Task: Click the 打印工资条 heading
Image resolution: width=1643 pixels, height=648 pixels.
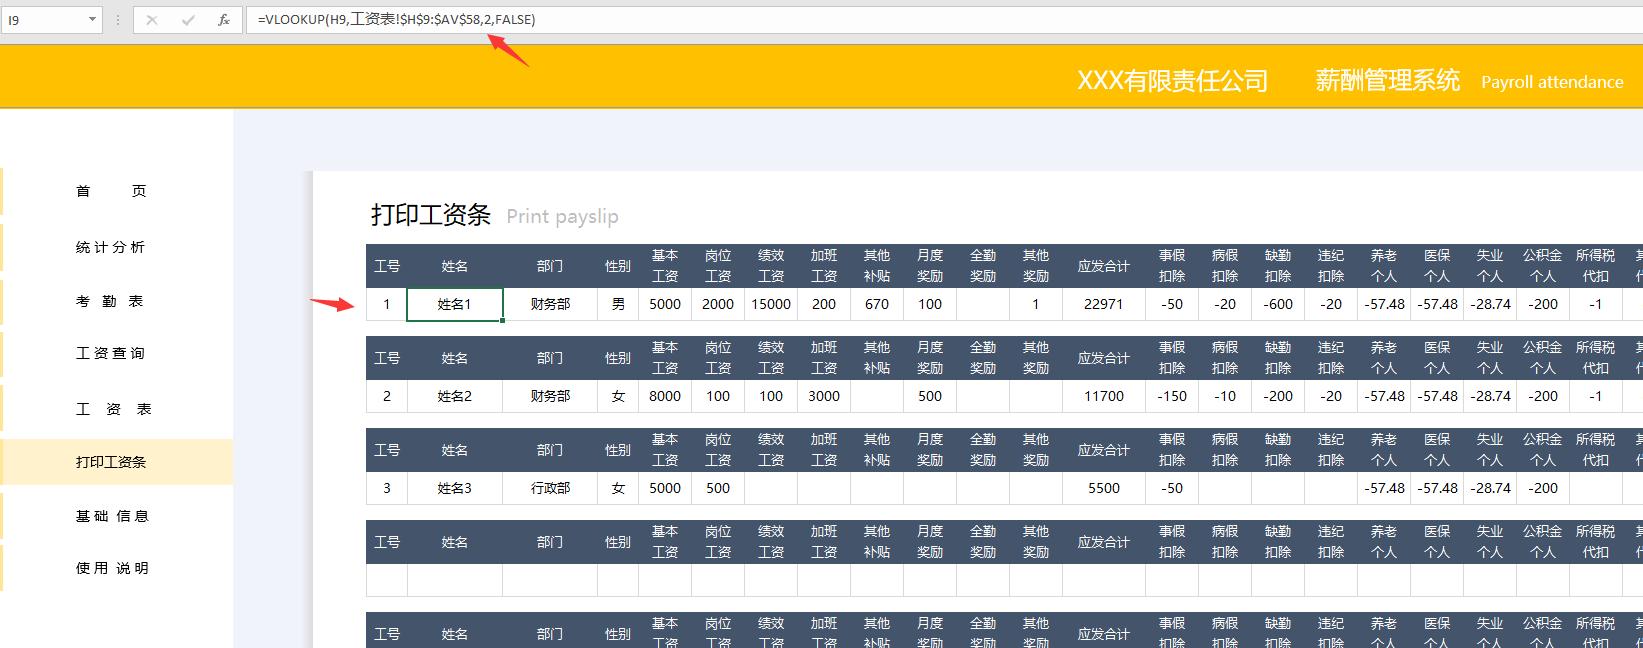Action: 431,215
